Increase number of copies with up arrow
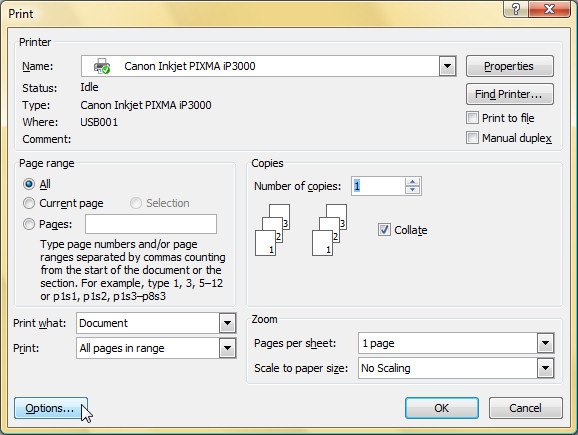The height and width of the screenshot is (435, 578). 412,182
